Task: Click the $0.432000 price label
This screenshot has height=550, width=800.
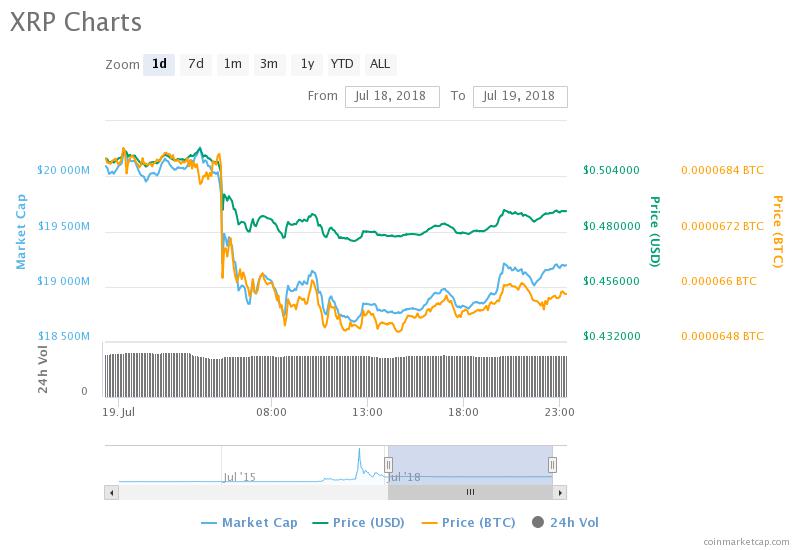Action: coord(611,336)
